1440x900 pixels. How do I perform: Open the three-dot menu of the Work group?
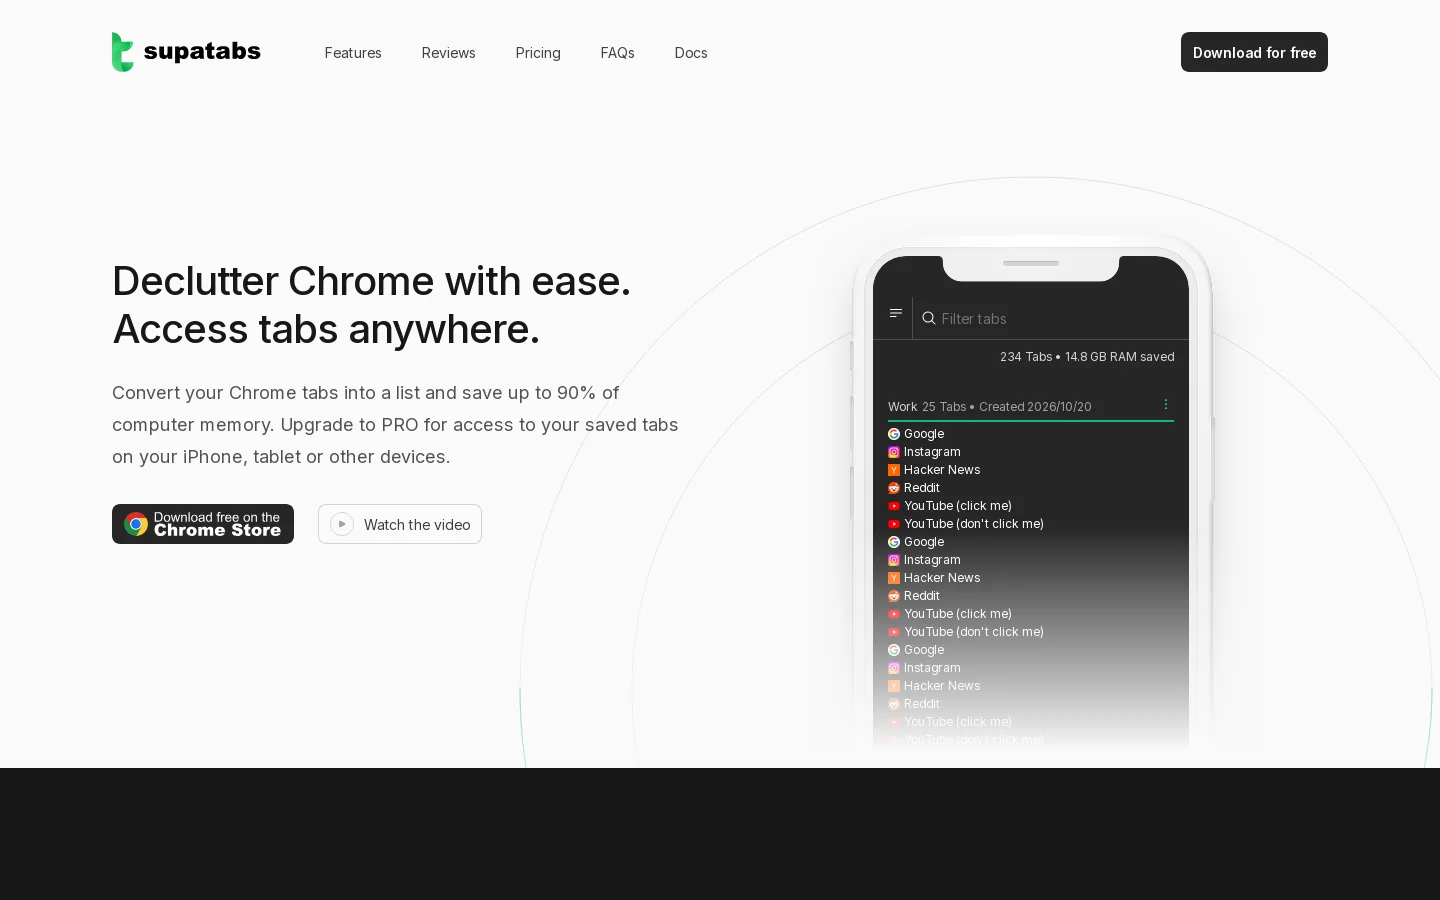[x=1166, y=405]
